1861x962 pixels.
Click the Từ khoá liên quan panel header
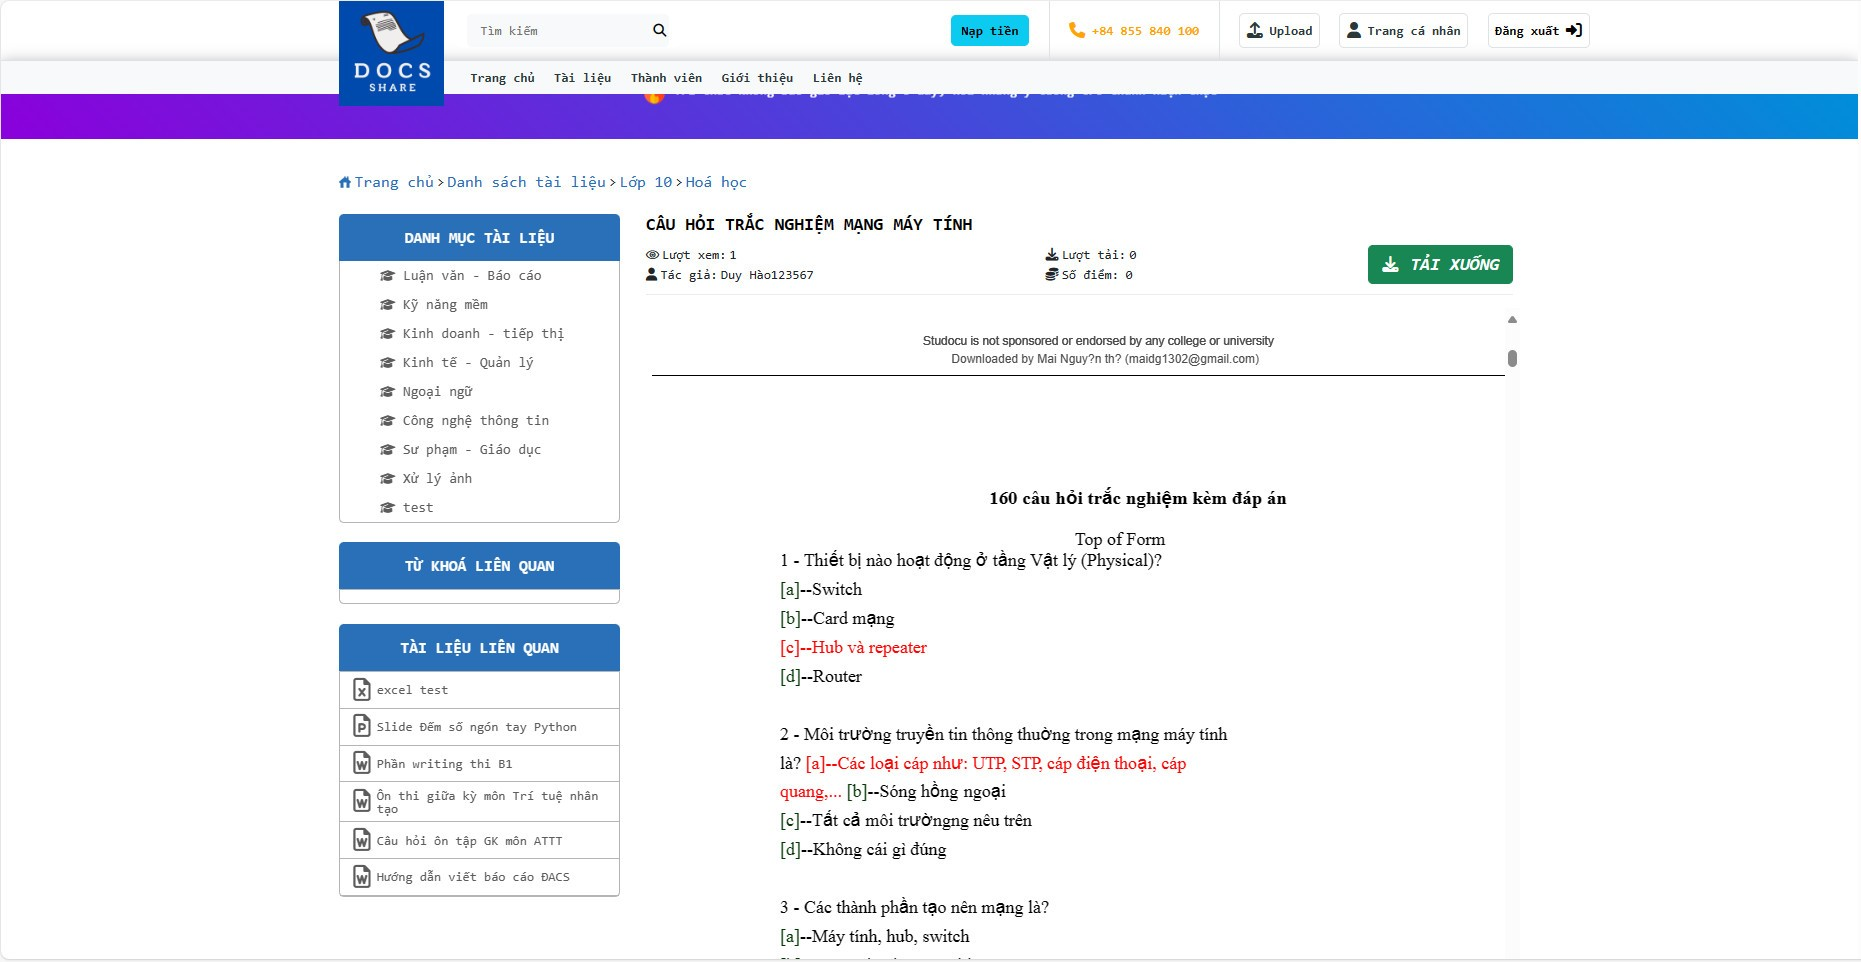[479, 566]
